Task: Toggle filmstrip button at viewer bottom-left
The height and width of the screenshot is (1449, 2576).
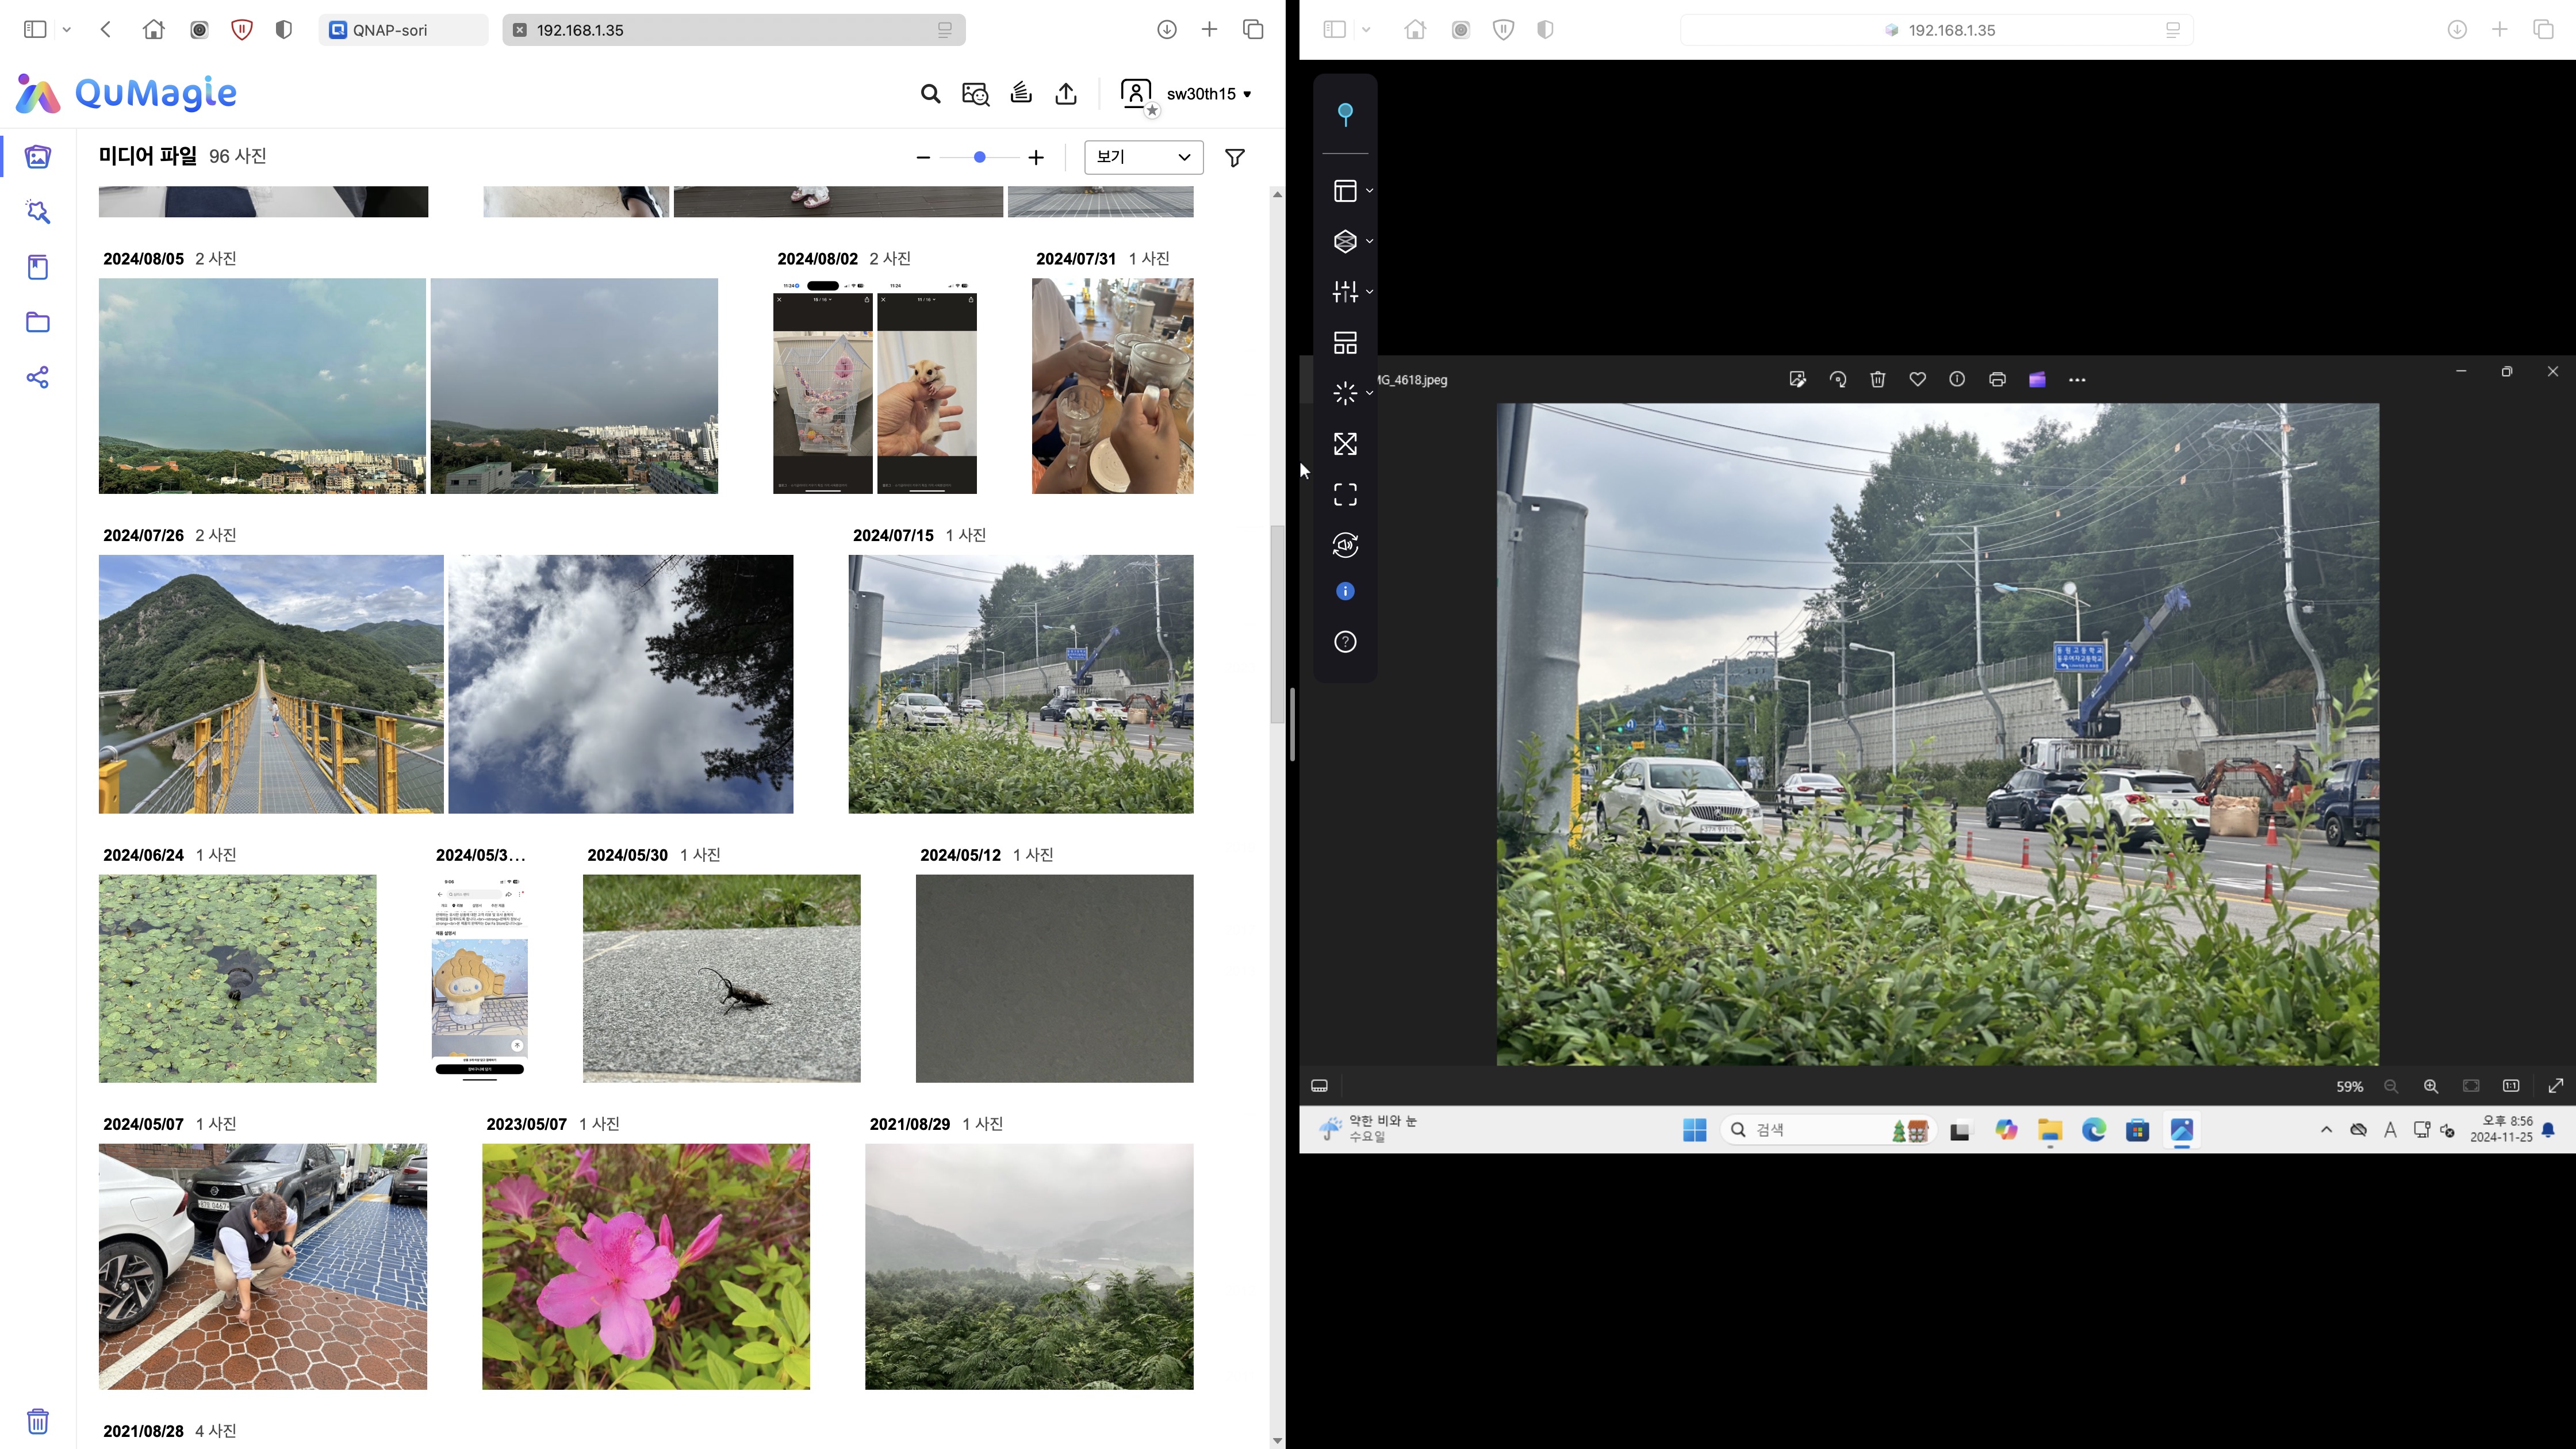Action: click(1319, 1086)
